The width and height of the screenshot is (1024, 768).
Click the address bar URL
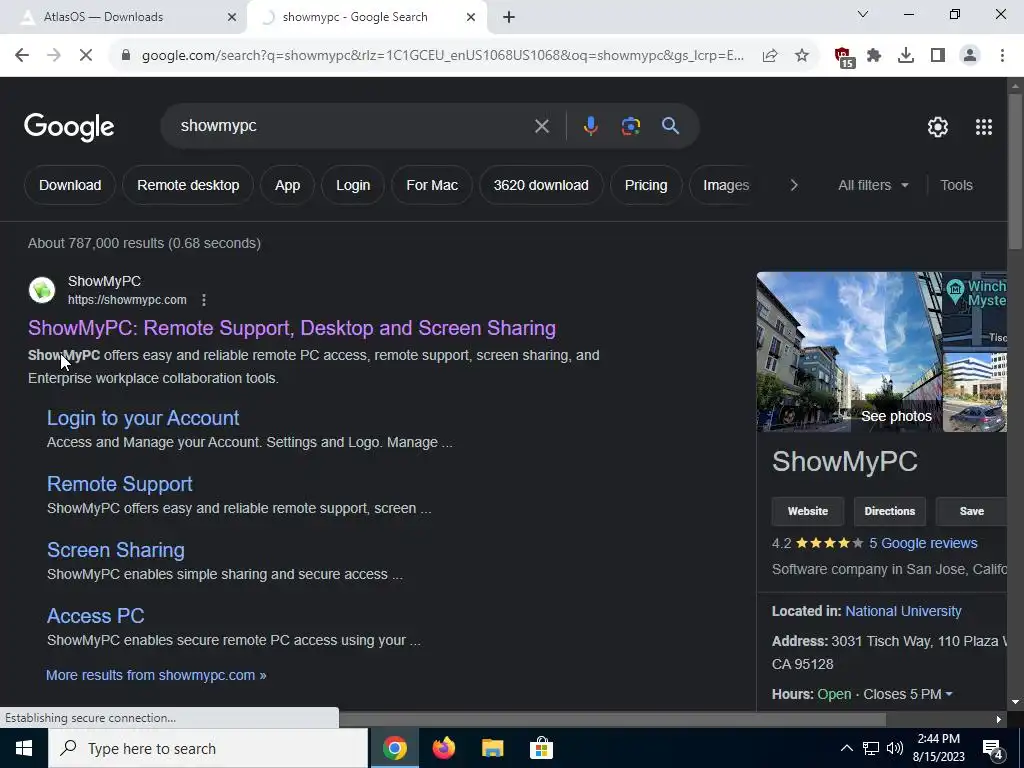442,56
